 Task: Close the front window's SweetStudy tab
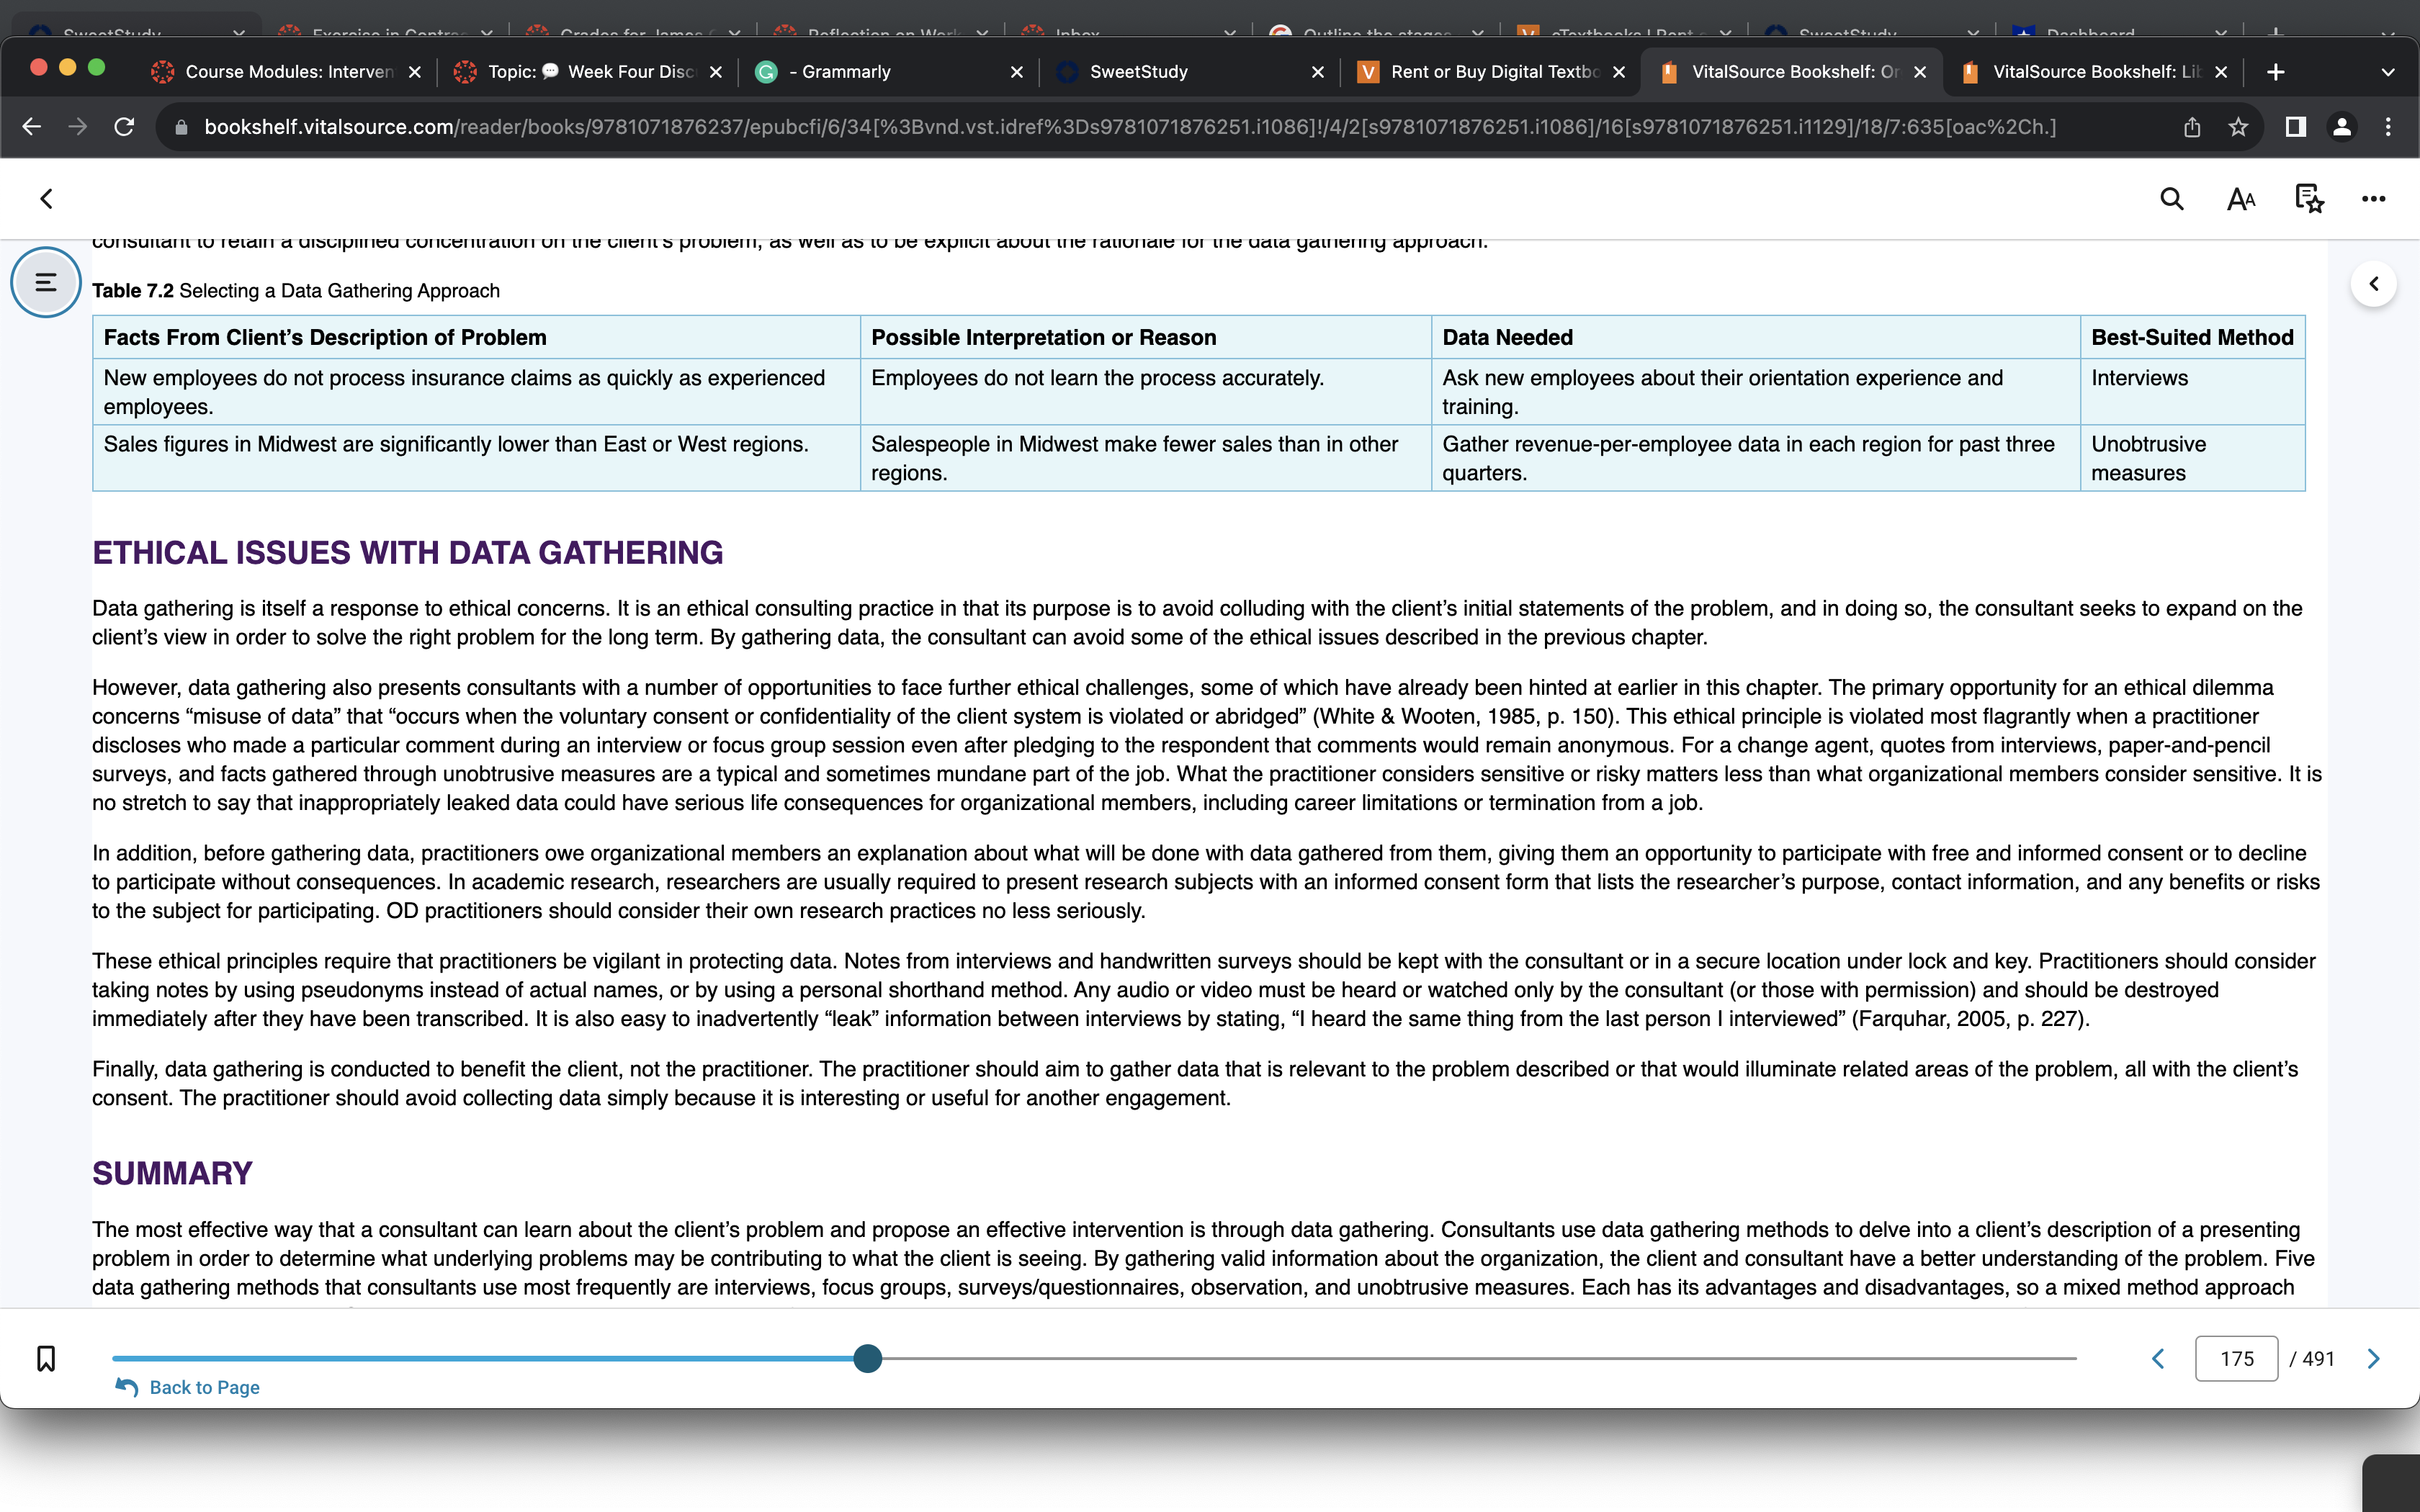coord(1318,72)
